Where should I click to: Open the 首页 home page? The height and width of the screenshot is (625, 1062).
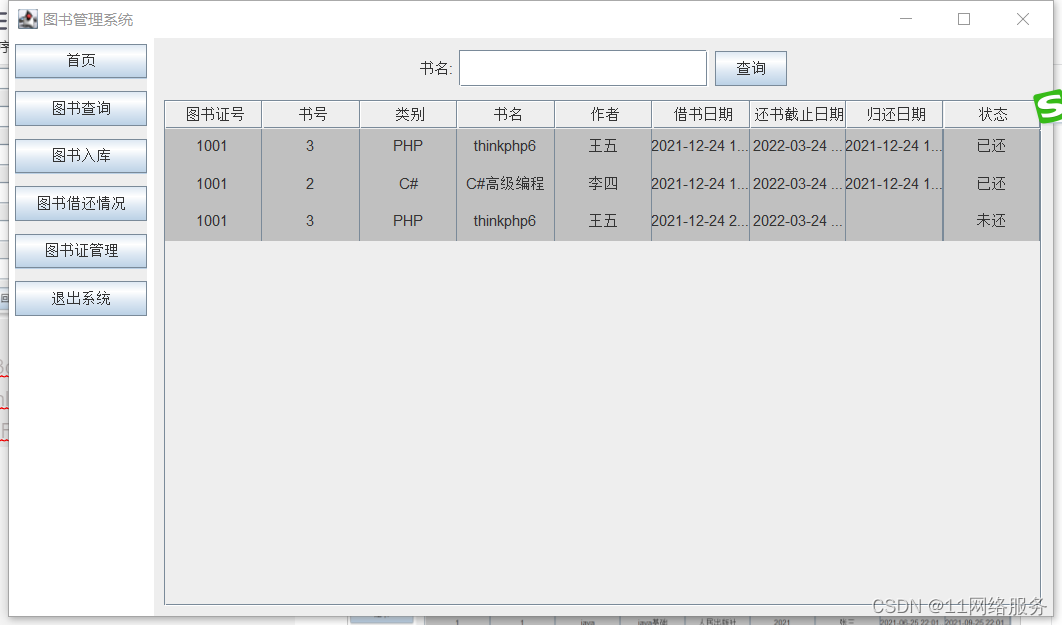click(x=81, y=61)
